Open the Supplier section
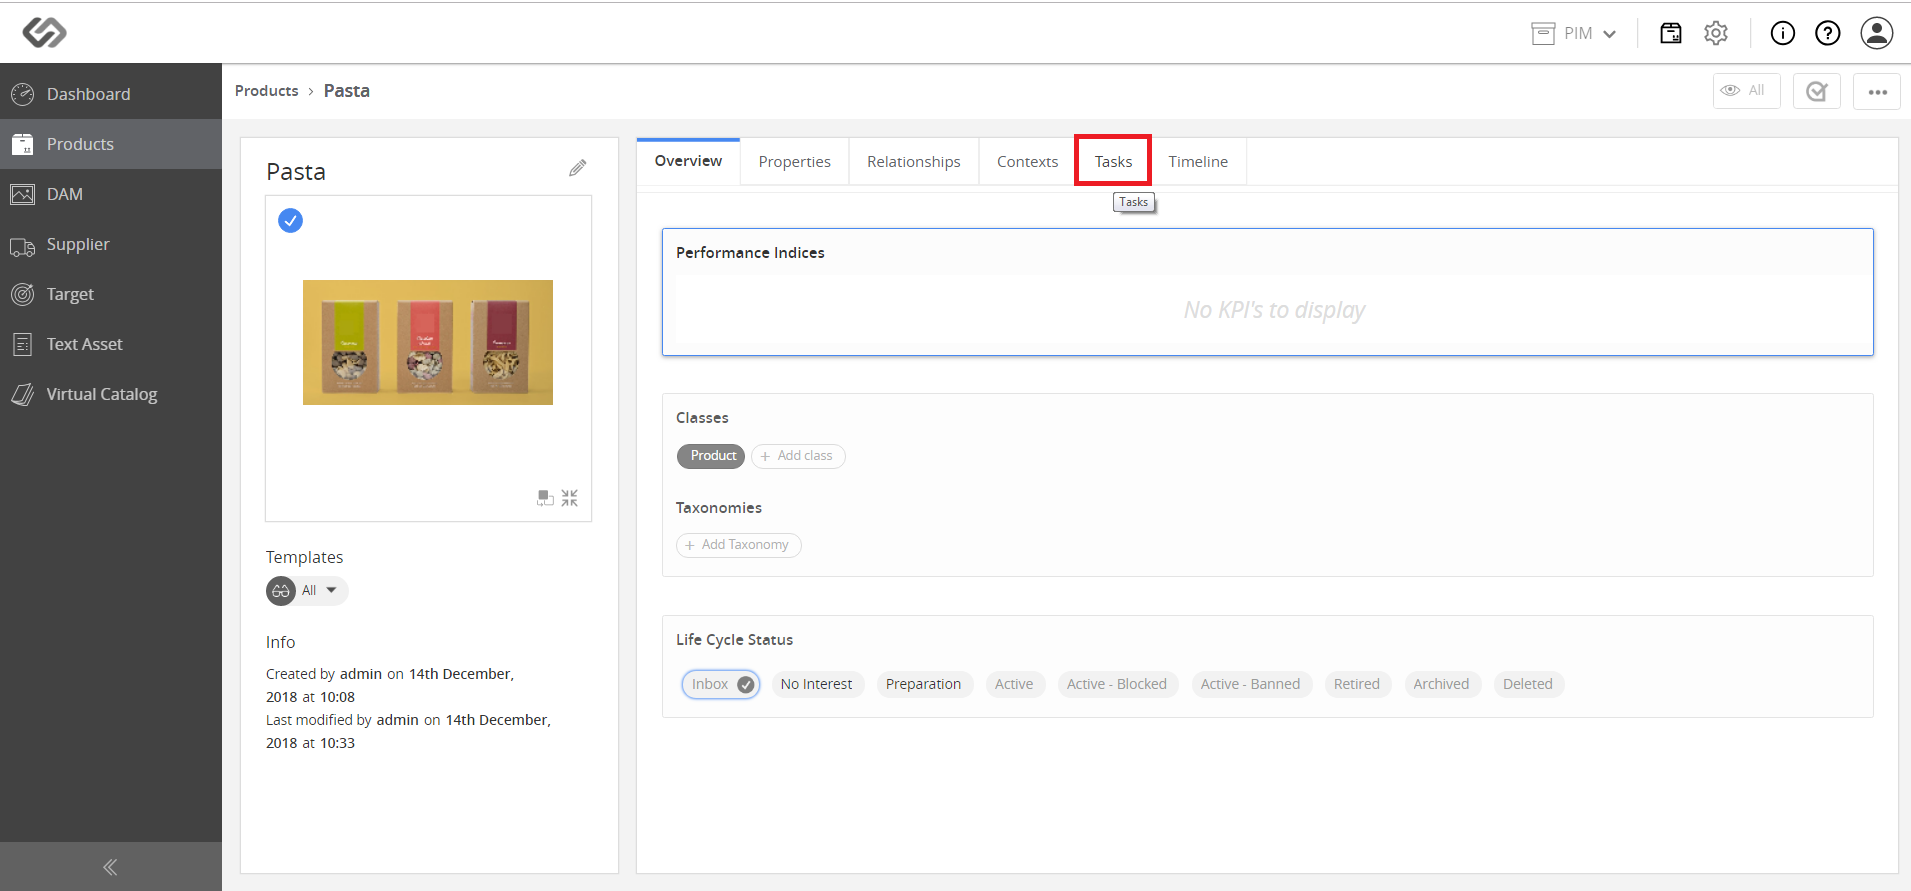The width and height of the screenshot is (1911, 891). [111, 244]
